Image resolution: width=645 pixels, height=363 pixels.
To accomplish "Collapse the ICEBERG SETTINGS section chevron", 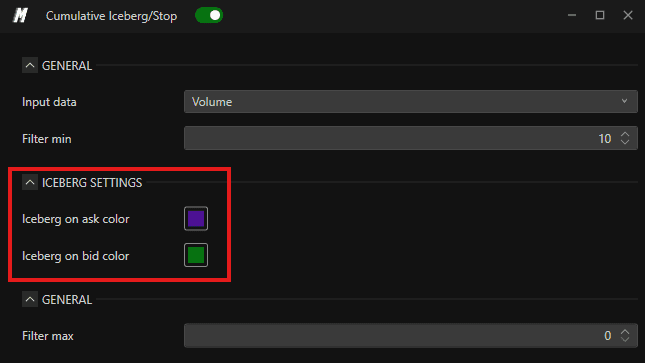I will [30, 182].
